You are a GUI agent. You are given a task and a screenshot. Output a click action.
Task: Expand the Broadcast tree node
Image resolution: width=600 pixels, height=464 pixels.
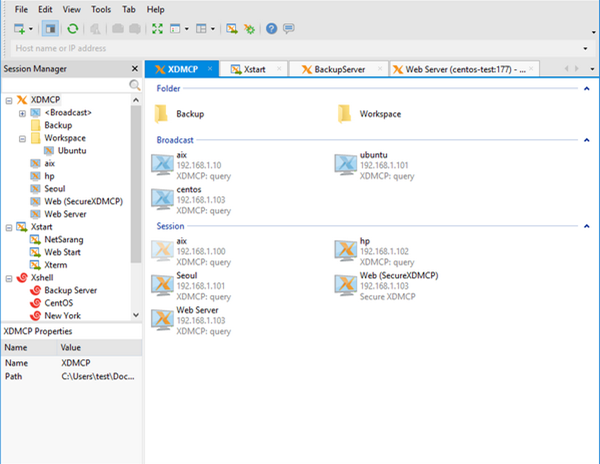[22, 113]
